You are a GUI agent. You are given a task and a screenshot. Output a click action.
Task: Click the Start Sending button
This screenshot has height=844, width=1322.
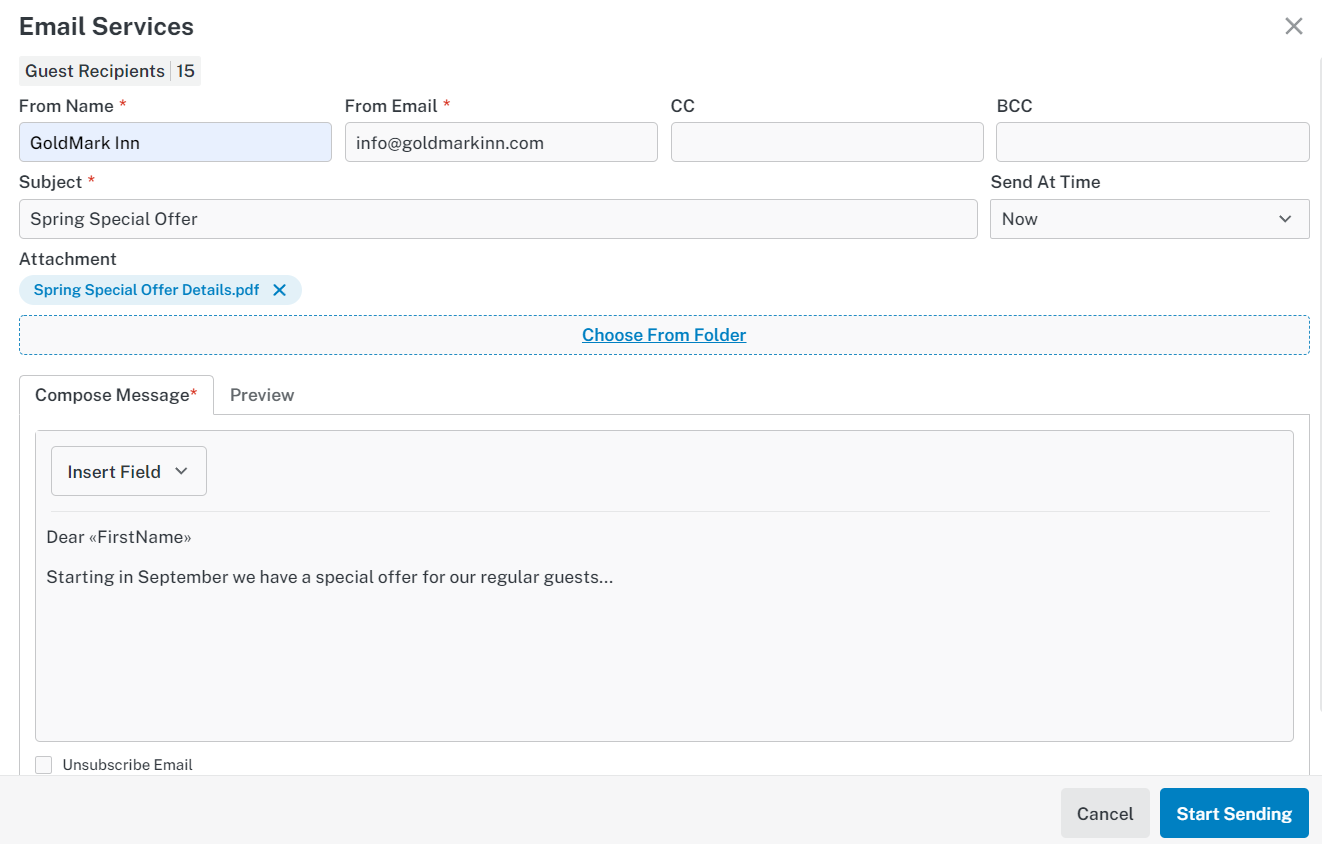[1234, 813]
